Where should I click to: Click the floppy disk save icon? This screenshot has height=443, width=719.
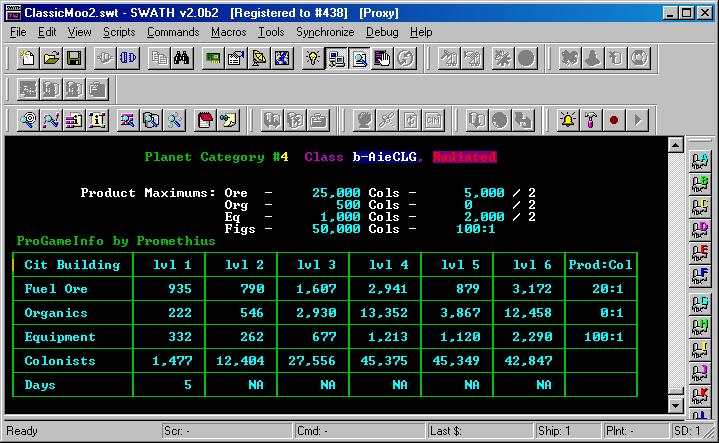click(x=73, y=59)
